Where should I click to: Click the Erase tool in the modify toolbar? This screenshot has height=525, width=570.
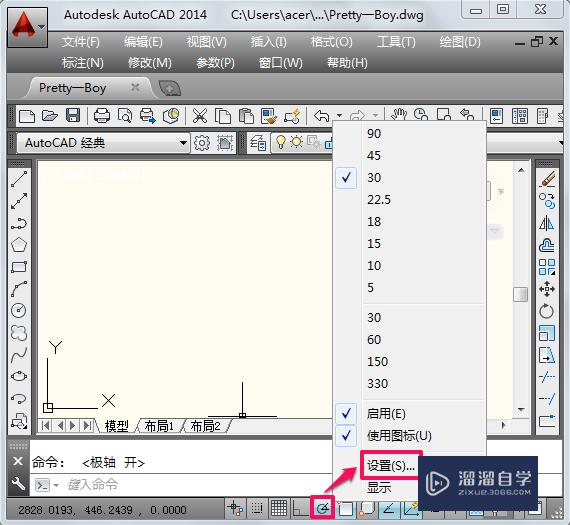coord(547,179)
